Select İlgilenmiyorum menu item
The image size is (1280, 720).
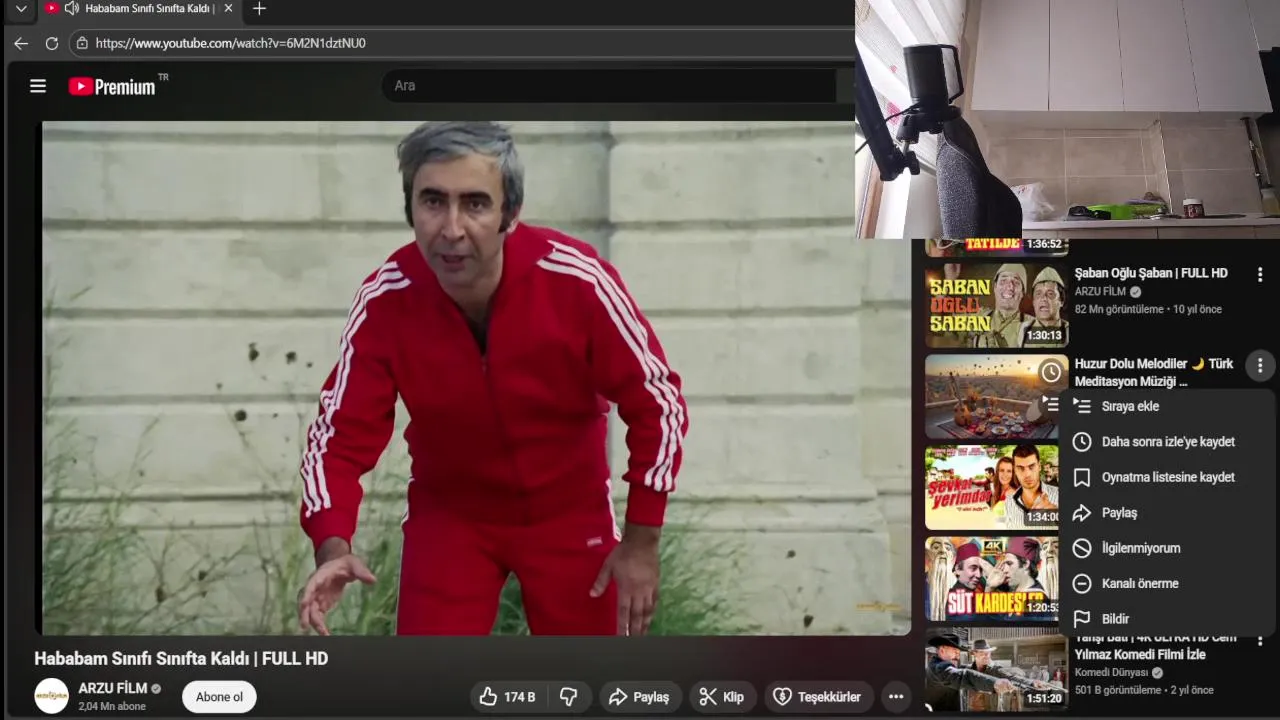[x=1168, y=548]
